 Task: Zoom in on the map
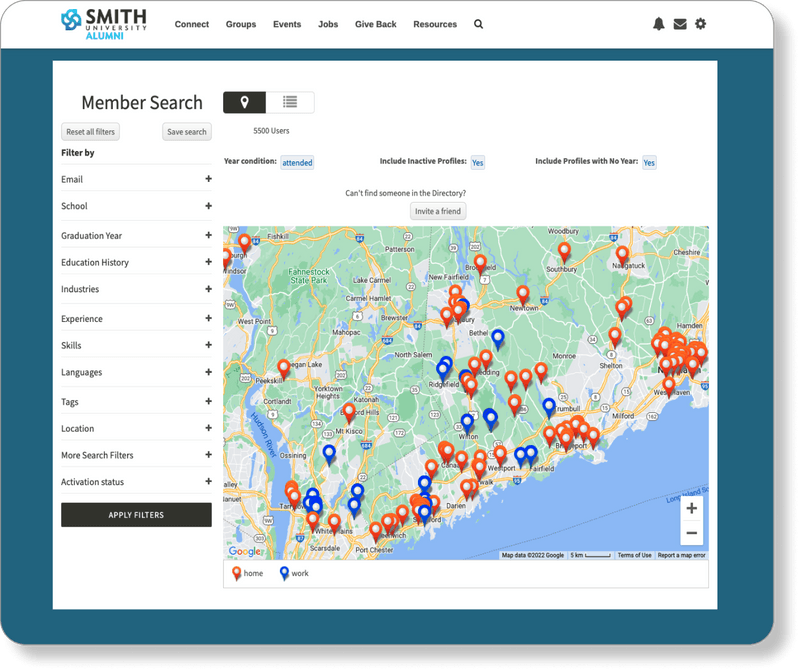(x=692, y=510)
